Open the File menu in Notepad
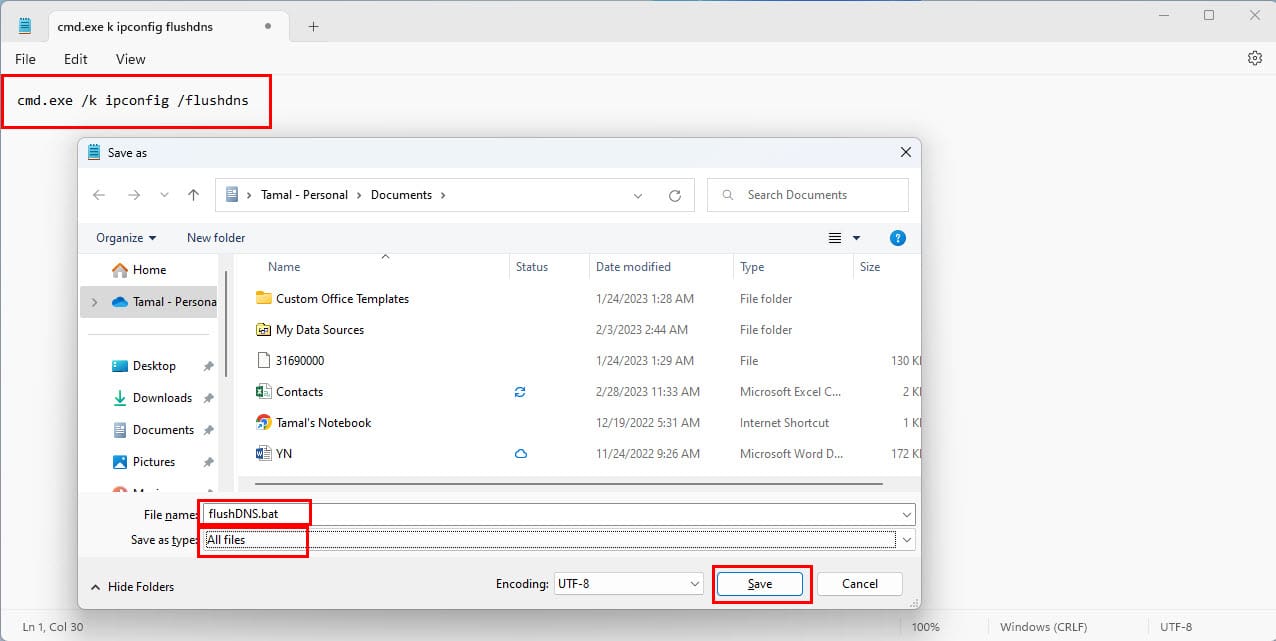The image size is (1276, 641). 25,59
